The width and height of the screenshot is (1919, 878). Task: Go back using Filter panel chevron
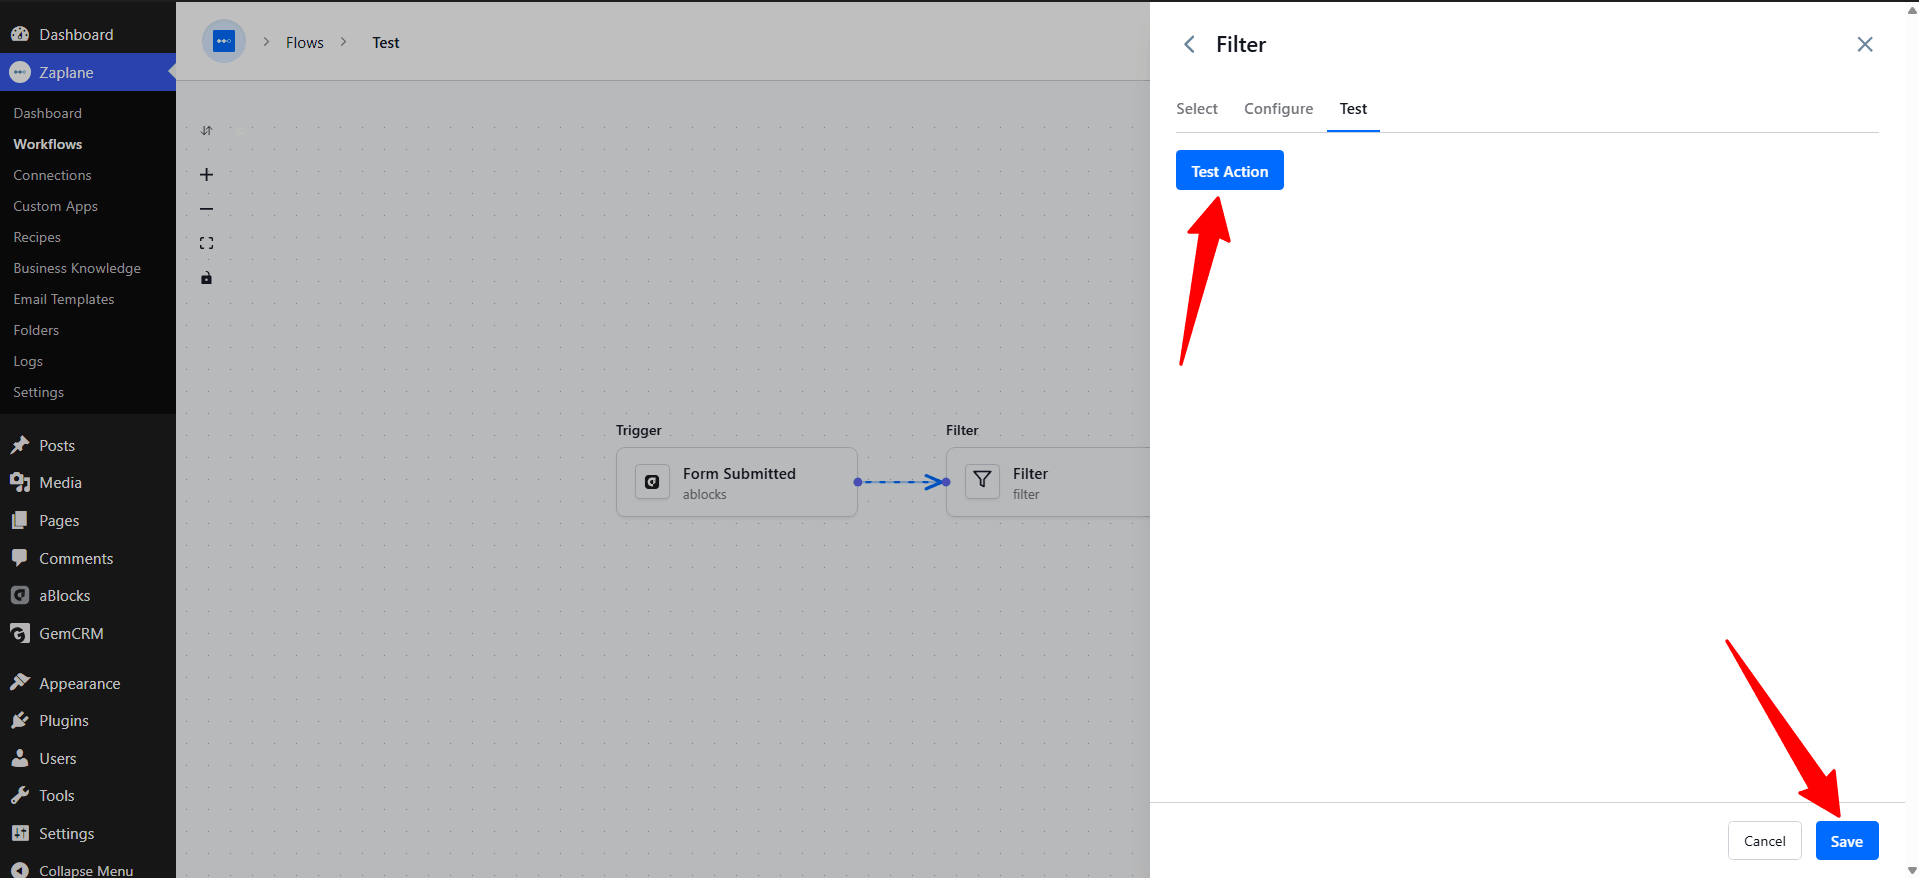[1189, 44]
